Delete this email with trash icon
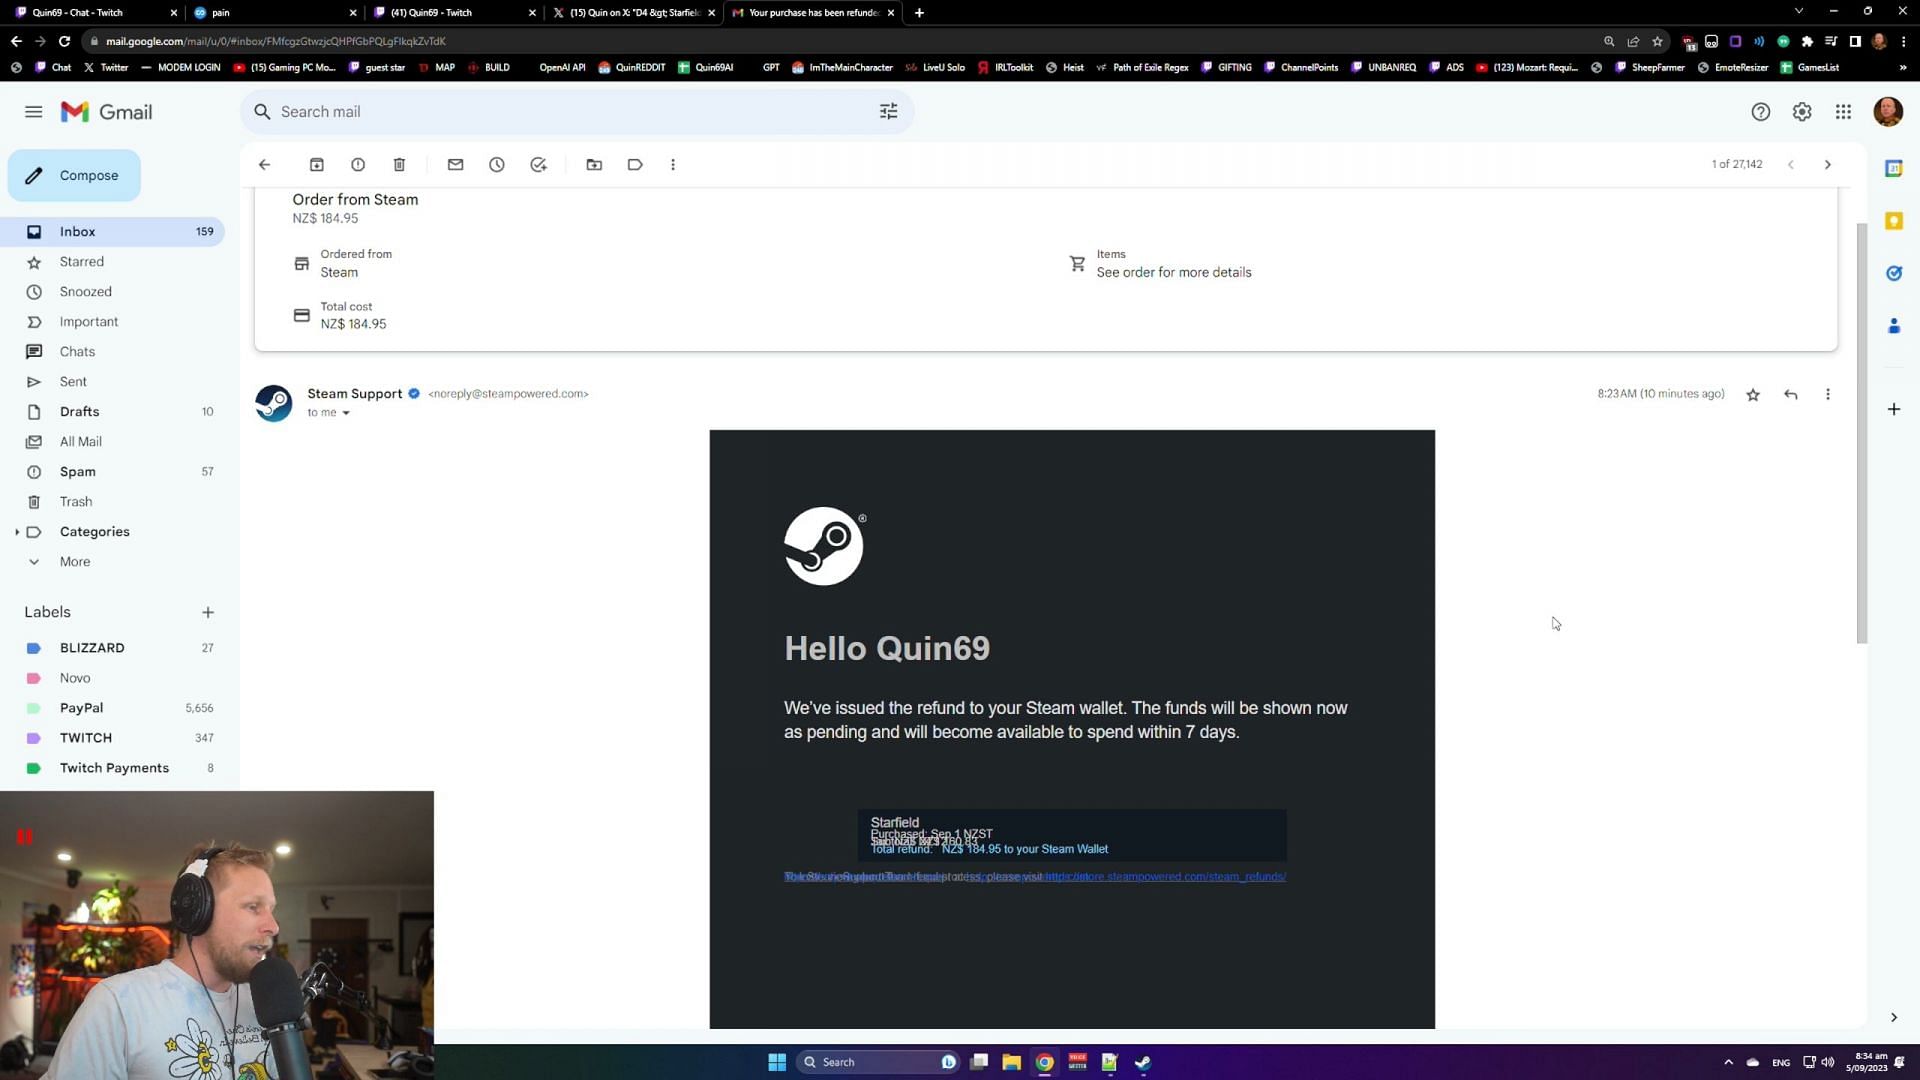The width and height of the screenshot is (1920, 1080). coord(399,165)
